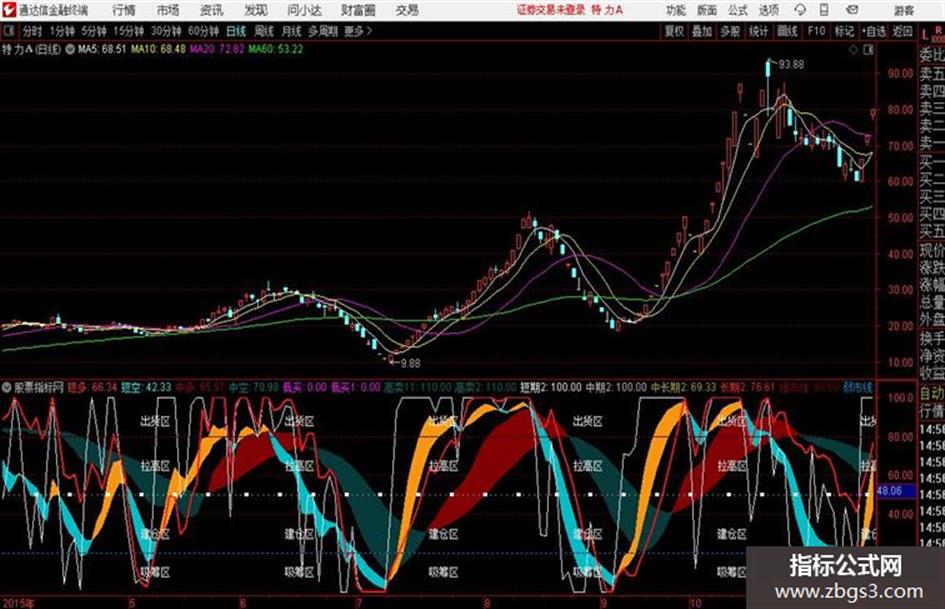Click the MA20: 72.82 value
The height and width of the screenshot is (609, 945).
click(x=217, y=49)
